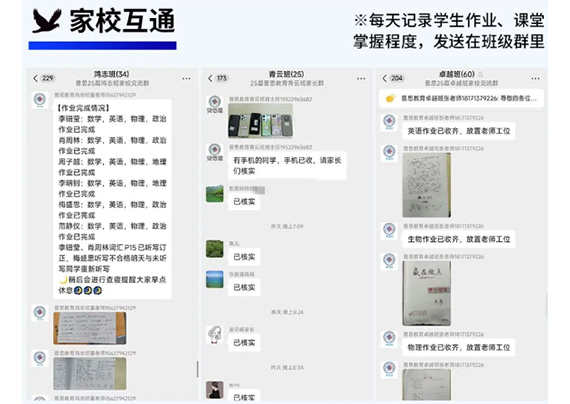The width and height of the screenshot is (570, 404).
Task: Select message 英语作业已收齐，放置老师工位
Action: (459, 131)
